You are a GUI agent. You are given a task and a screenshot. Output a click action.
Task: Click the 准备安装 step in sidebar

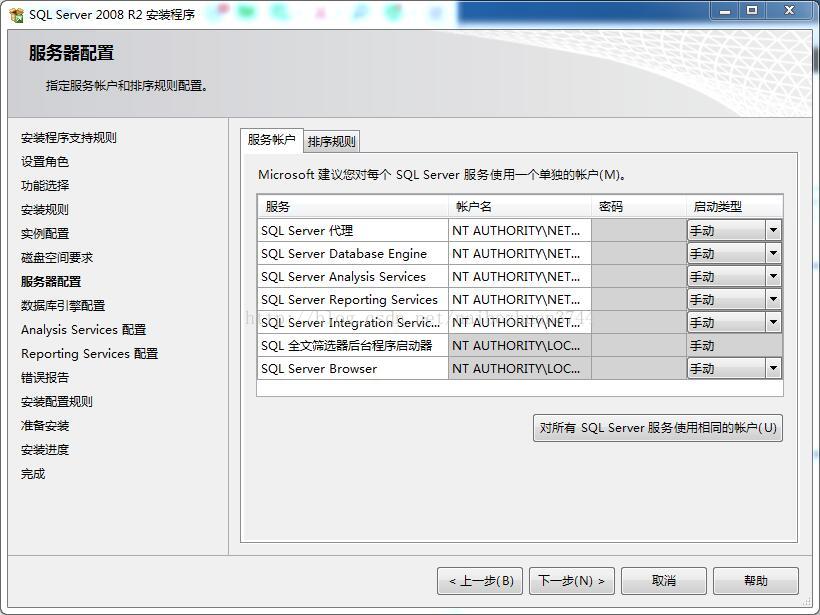[44, 426]
